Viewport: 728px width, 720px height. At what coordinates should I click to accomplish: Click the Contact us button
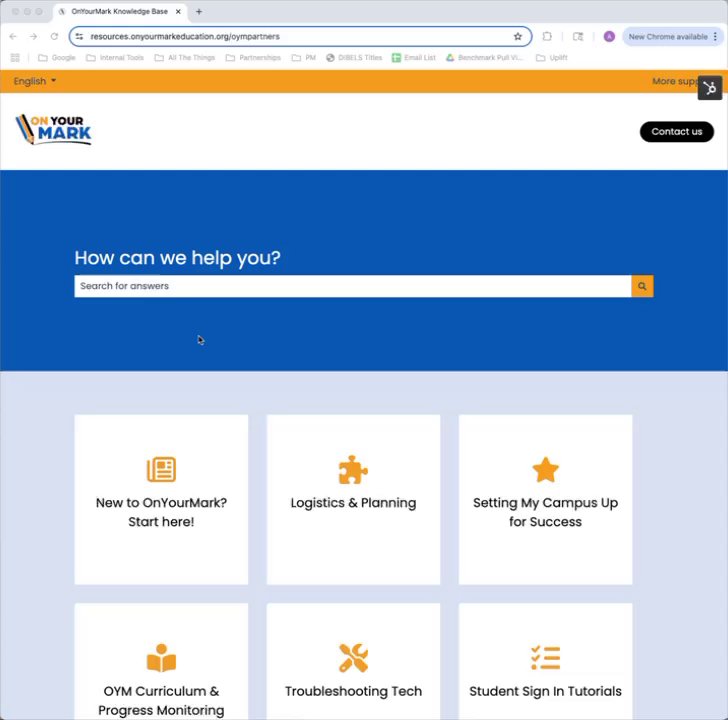pos(676,132)
